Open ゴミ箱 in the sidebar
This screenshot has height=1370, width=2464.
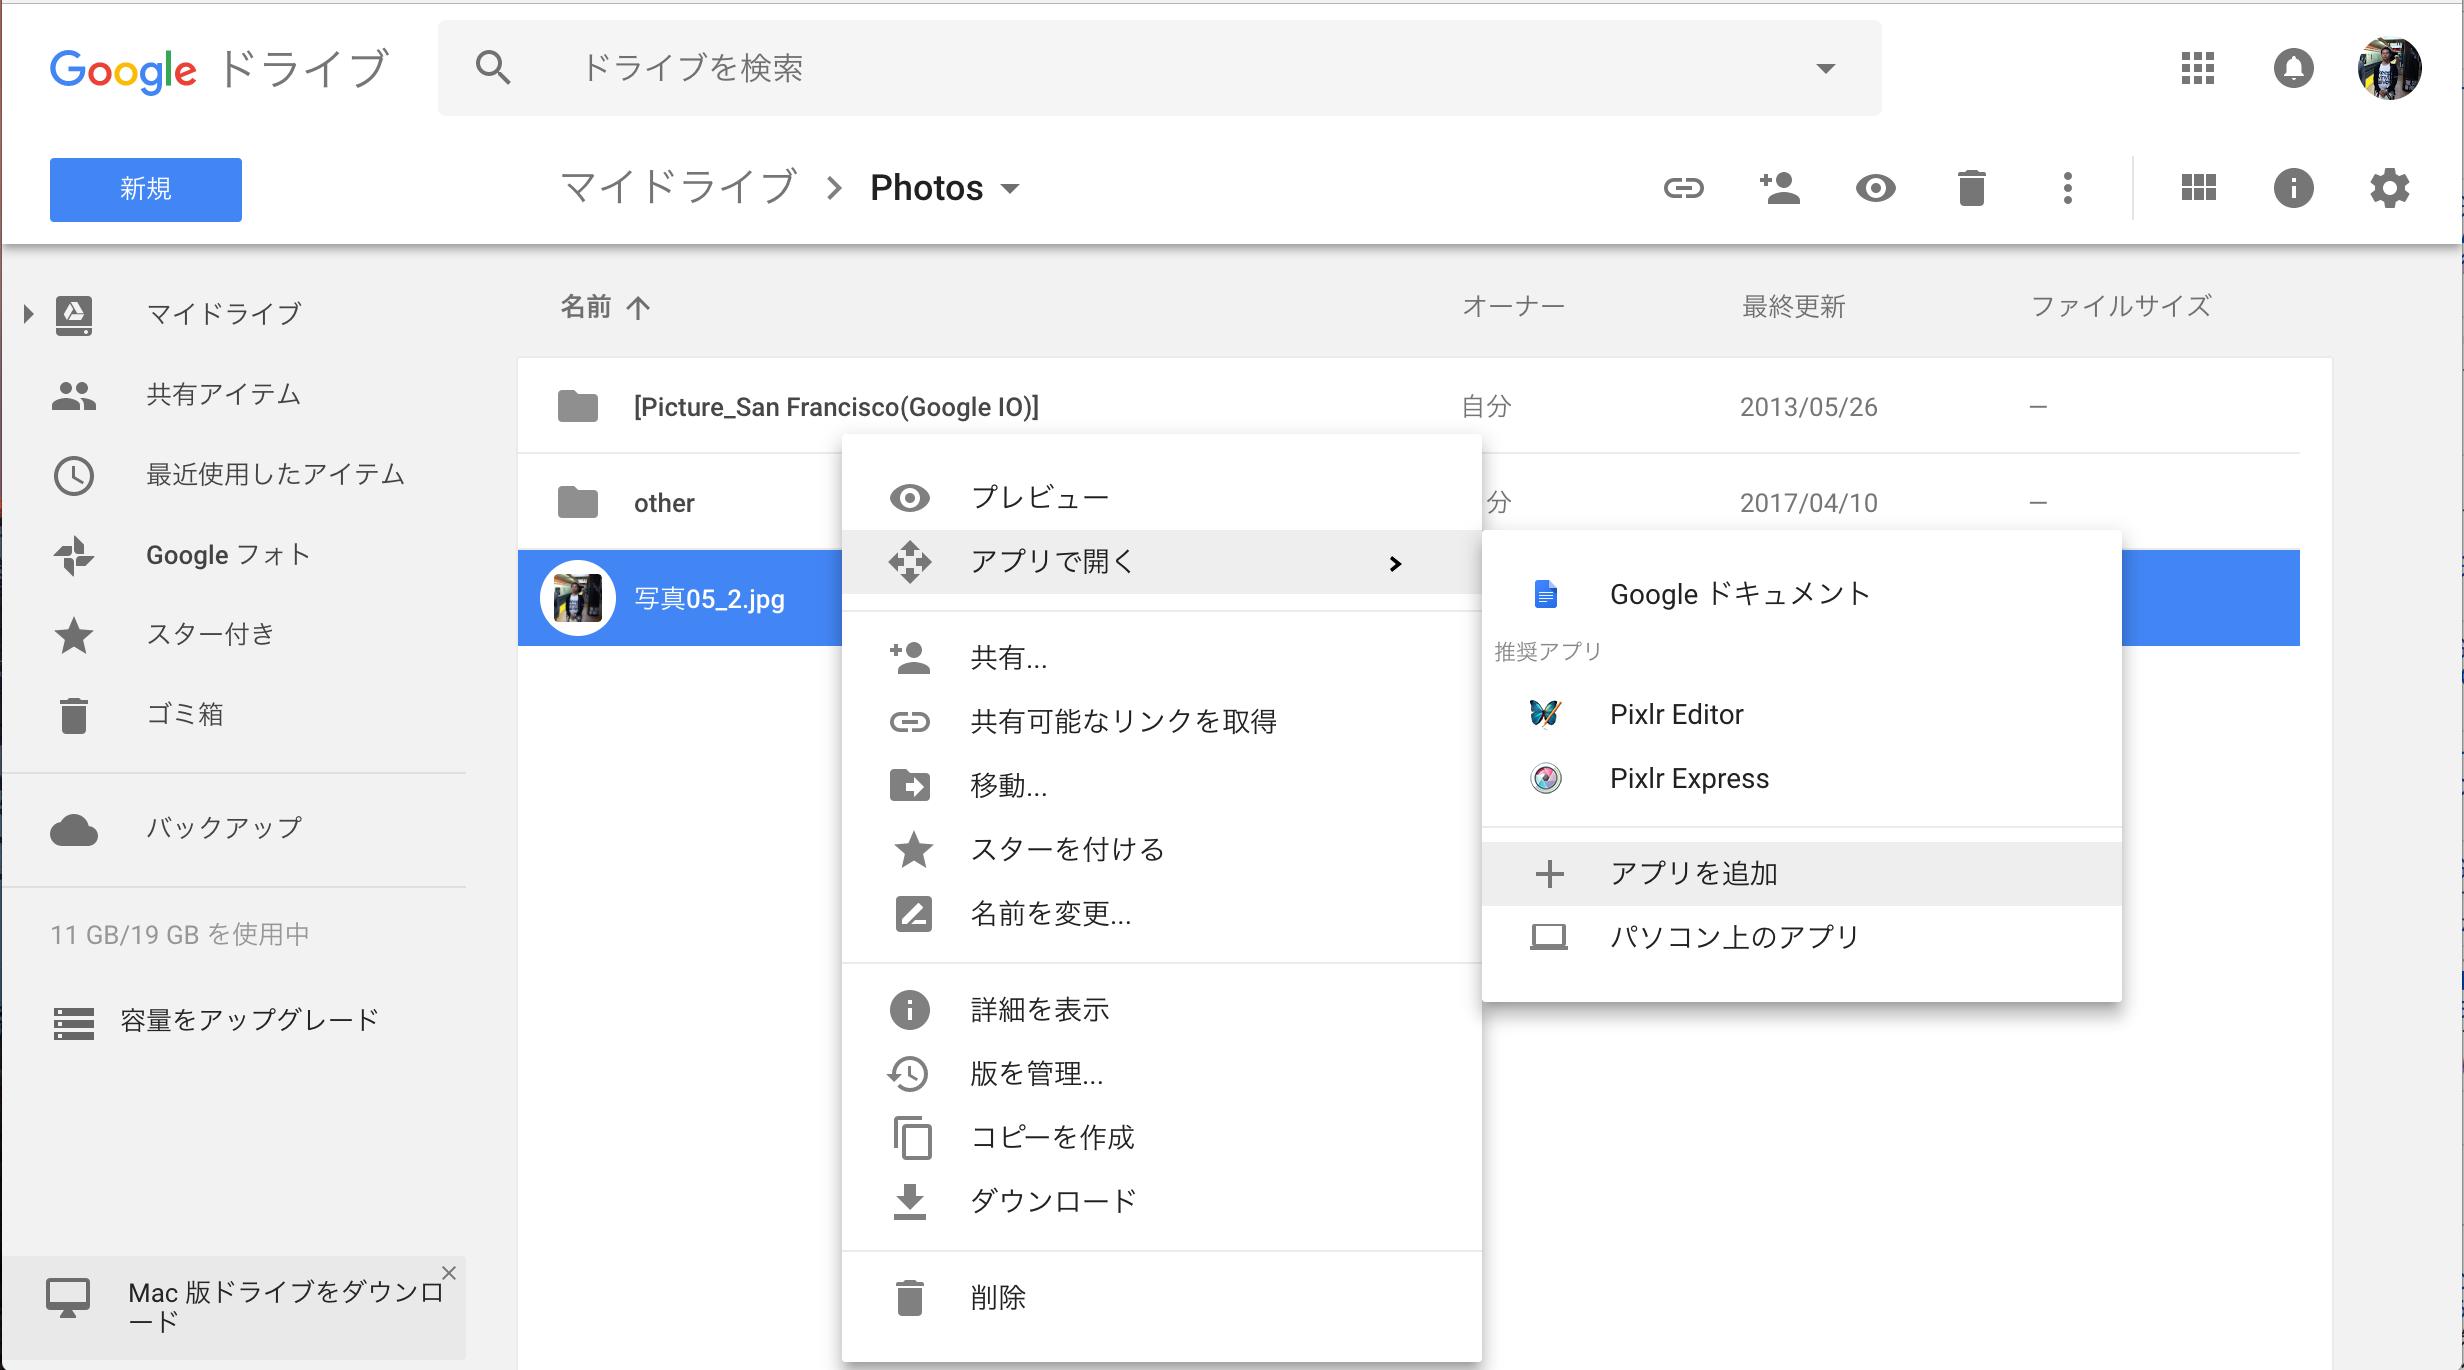click(x=185, y=715)
